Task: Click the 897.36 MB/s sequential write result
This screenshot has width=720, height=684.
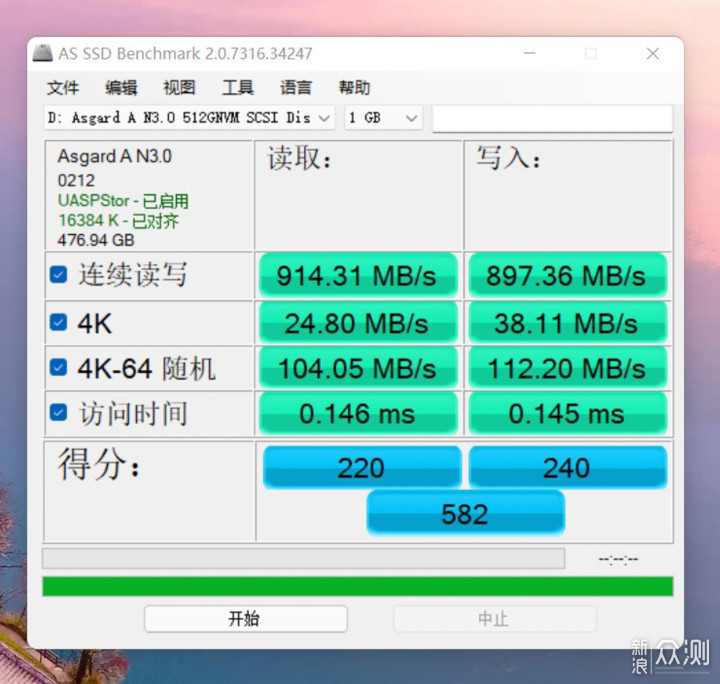Action: [567, 275]
